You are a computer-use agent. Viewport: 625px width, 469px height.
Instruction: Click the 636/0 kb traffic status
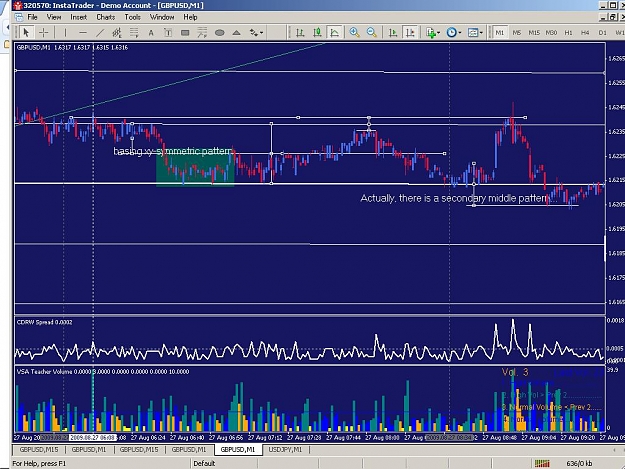579,463
